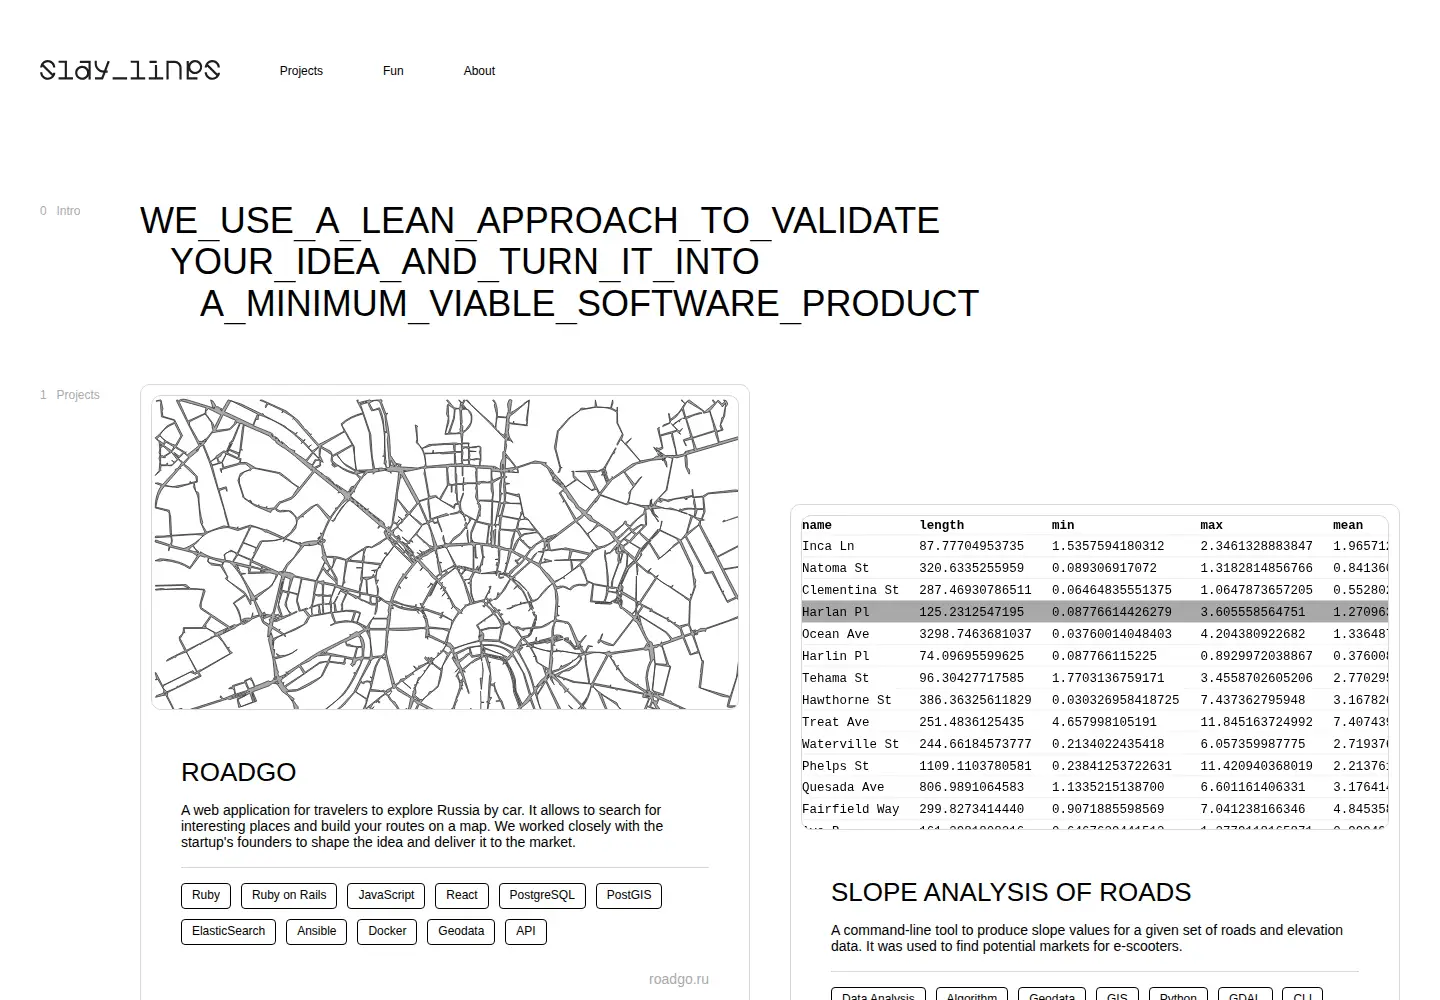This screenshot has height=1000, width=1440.
Task: Select the React tag
Action: pyautogui.click(x=462, y=895)
